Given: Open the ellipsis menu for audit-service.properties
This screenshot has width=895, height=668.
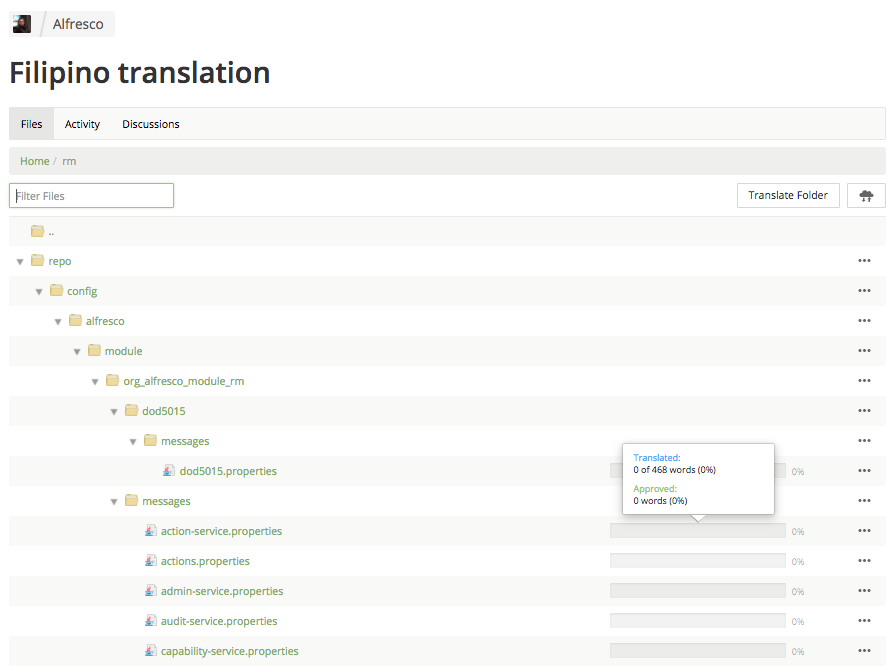Looking at the screenshot, I should (864, 620).
